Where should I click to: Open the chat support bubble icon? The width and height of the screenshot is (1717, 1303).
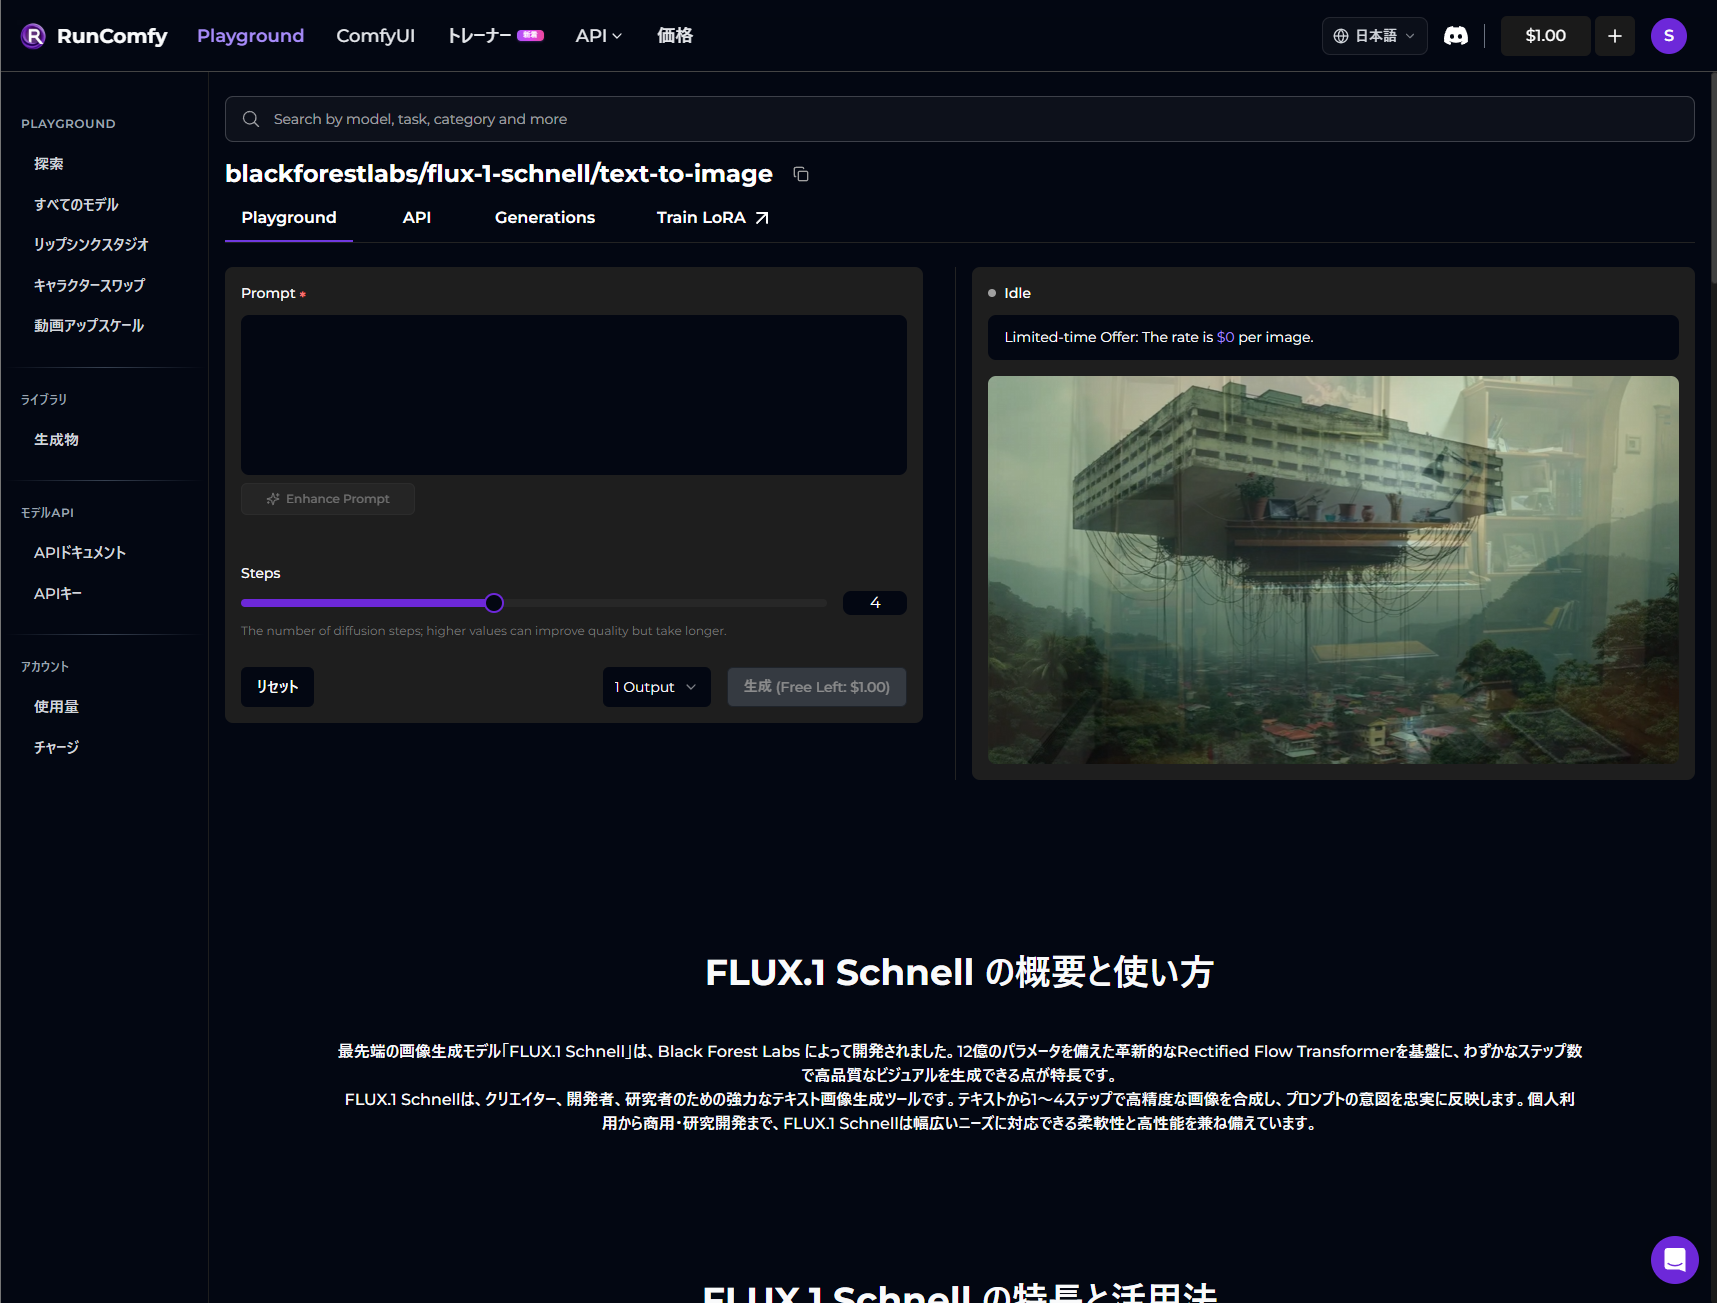click(1674, 1259)
